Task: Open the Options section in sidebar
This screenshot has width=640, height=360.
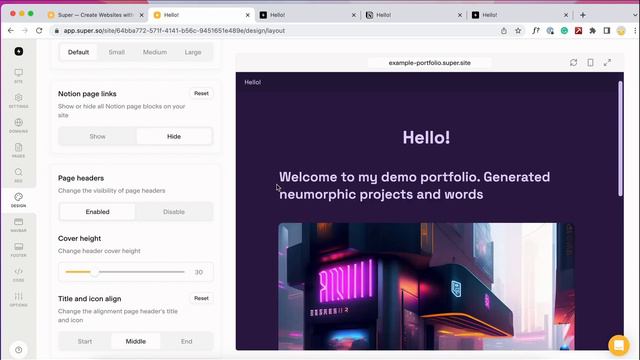Action: 18,300
